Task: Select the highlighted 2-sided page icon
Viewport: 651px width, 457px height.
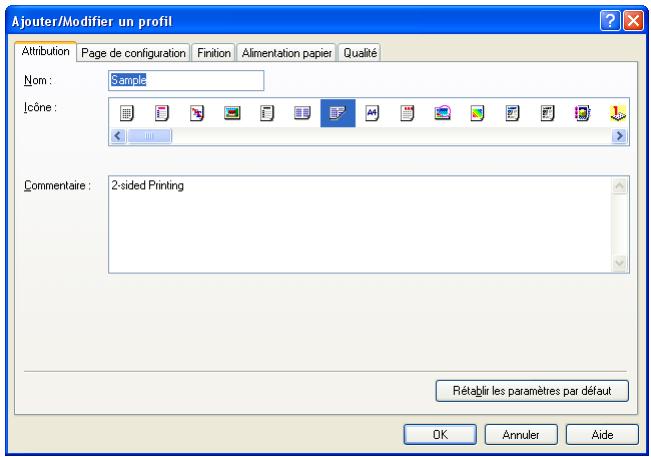Action: point(338,113)
